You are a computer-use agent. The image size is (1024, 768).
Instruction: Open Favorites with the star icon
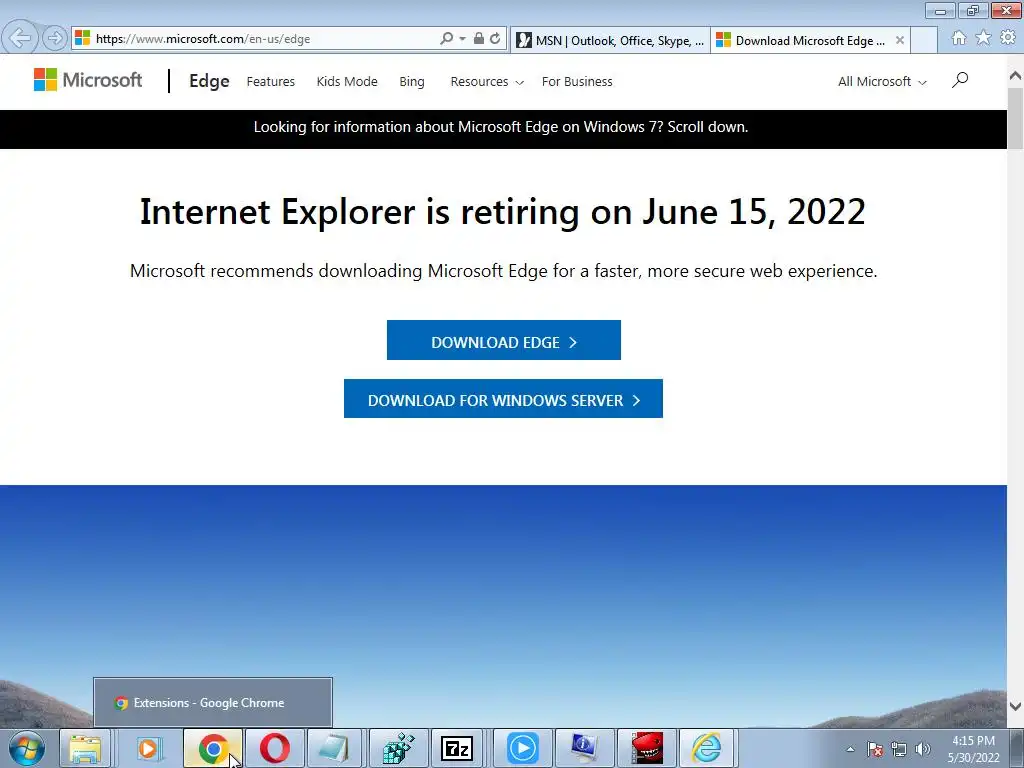pos(983,38)
